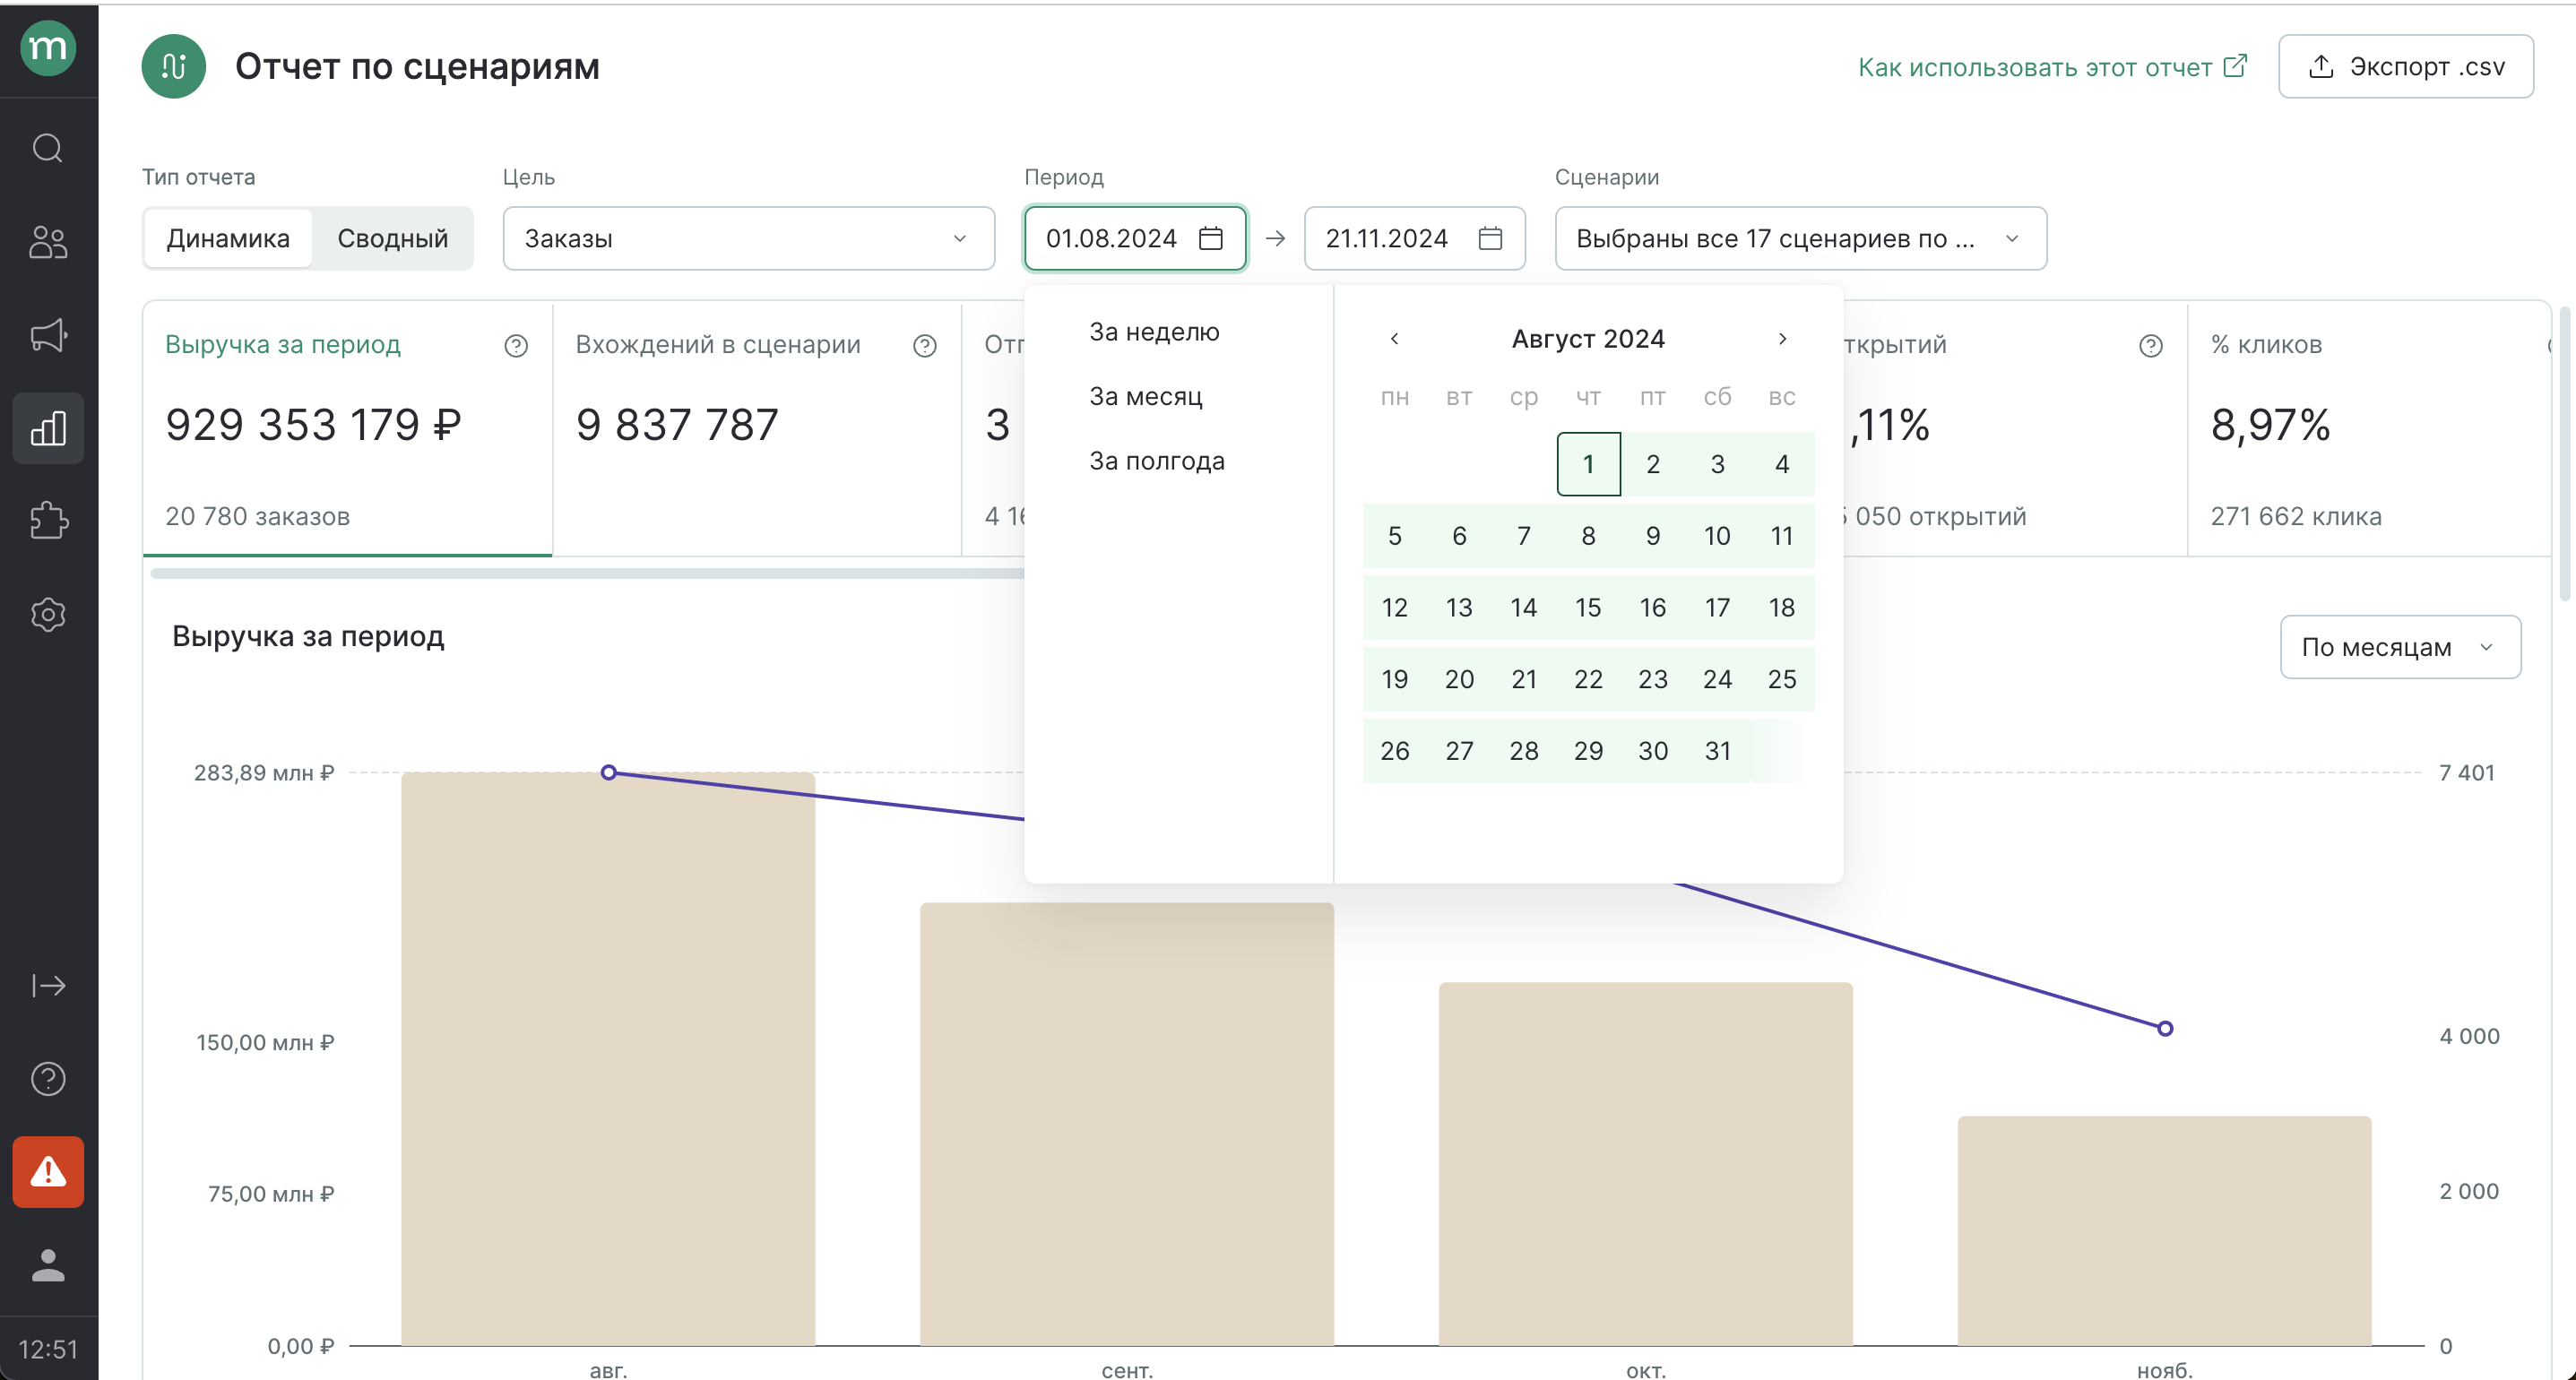Pick August 15 in calendar

(x=1588, y=607)
